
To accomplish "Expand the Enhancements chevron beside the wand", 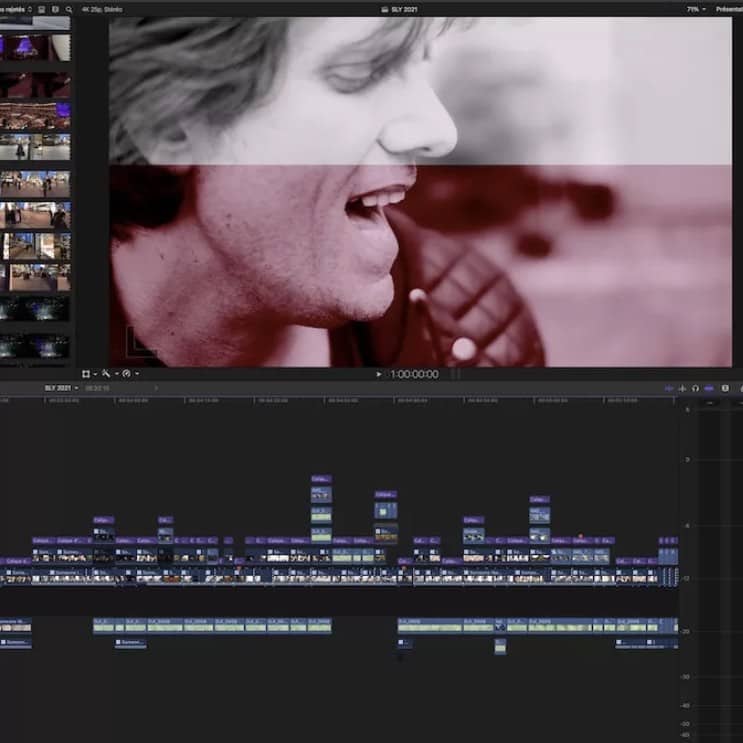I will 117,374.
